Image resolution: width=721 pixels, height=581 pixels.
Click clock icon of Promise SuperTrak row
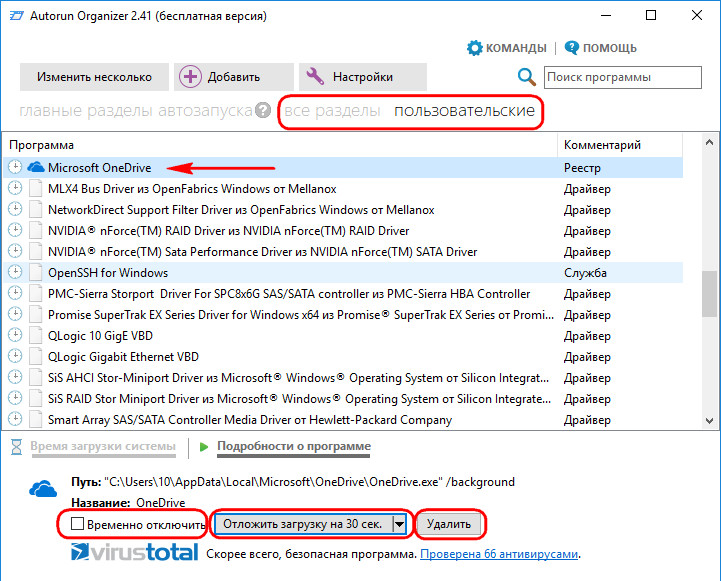tap(15, 314)
